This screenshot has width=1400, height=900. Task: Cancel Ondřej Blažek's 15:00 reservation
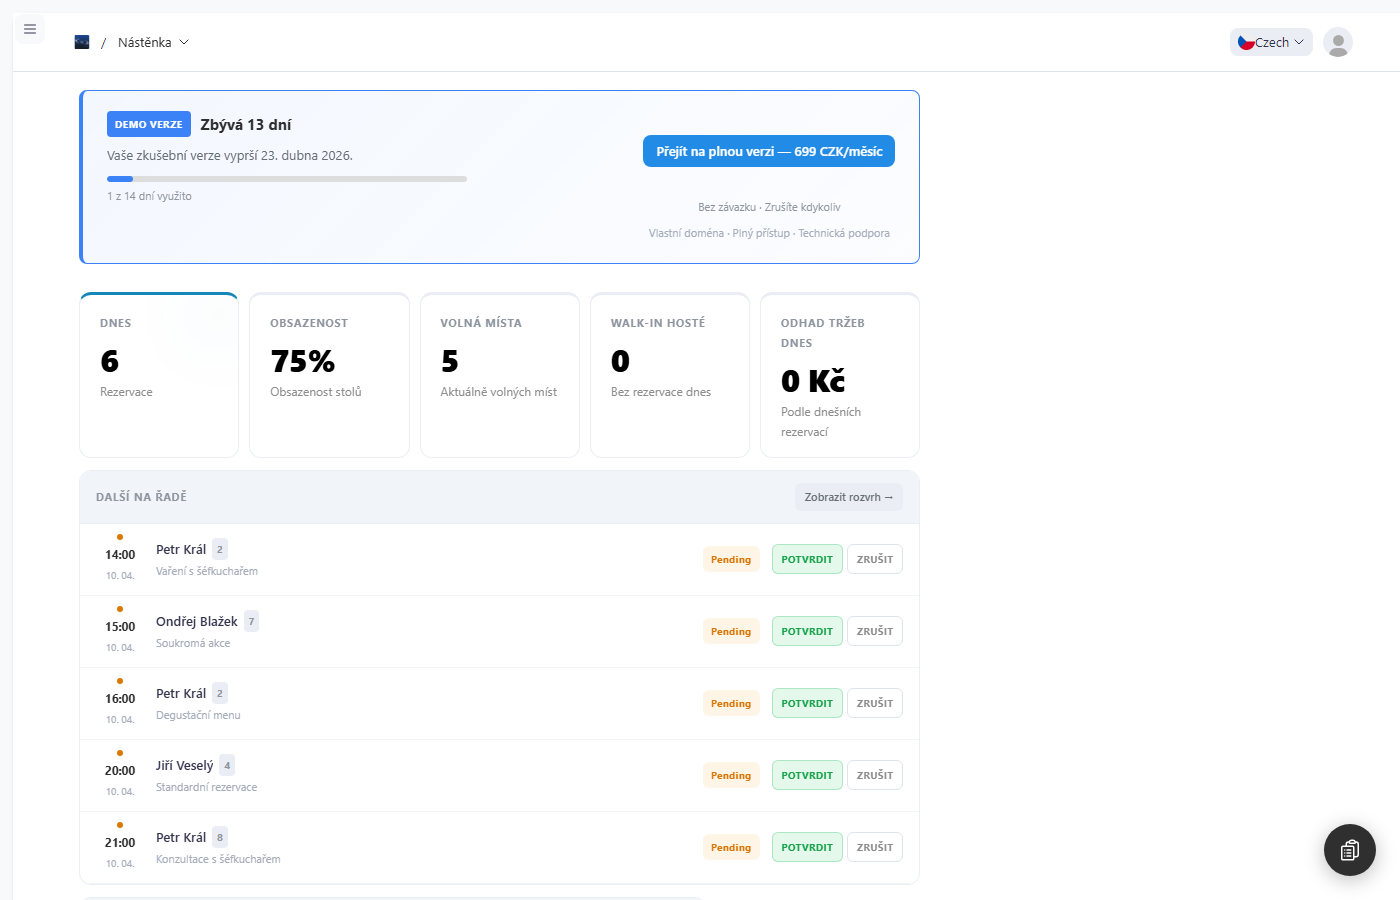(874, 632)
